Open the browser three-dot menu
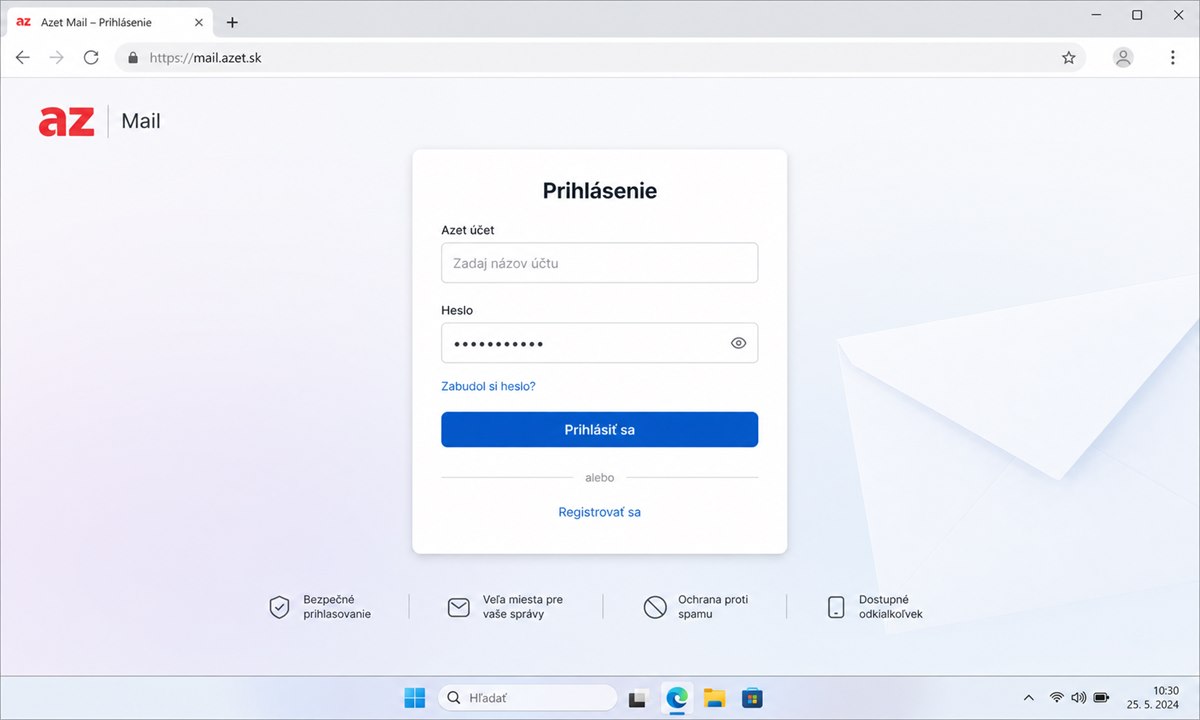This screenshot has height=720, width=1200. point(1172,58)
